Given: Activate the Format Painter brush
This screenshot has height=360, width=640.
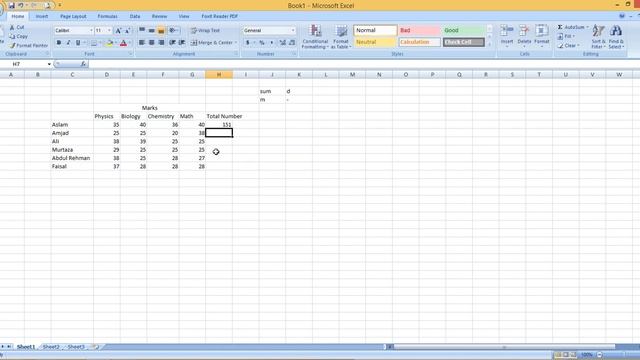Looking at the screenshot, I should coord(12,45).
